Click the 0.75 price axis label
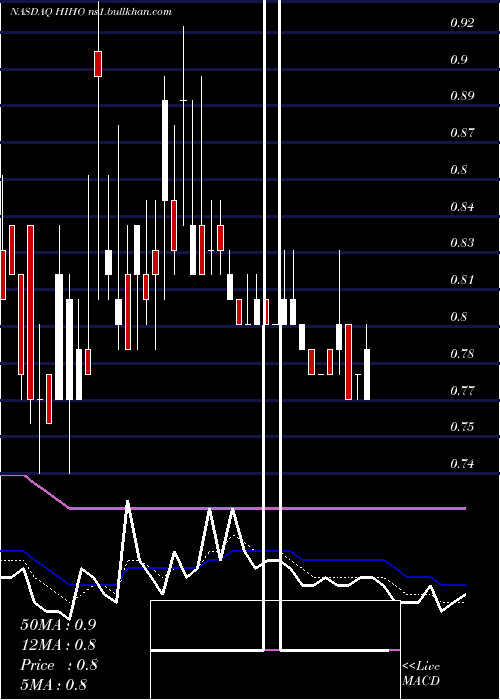This screenshot has height=700, width=500. pos(462,427)
